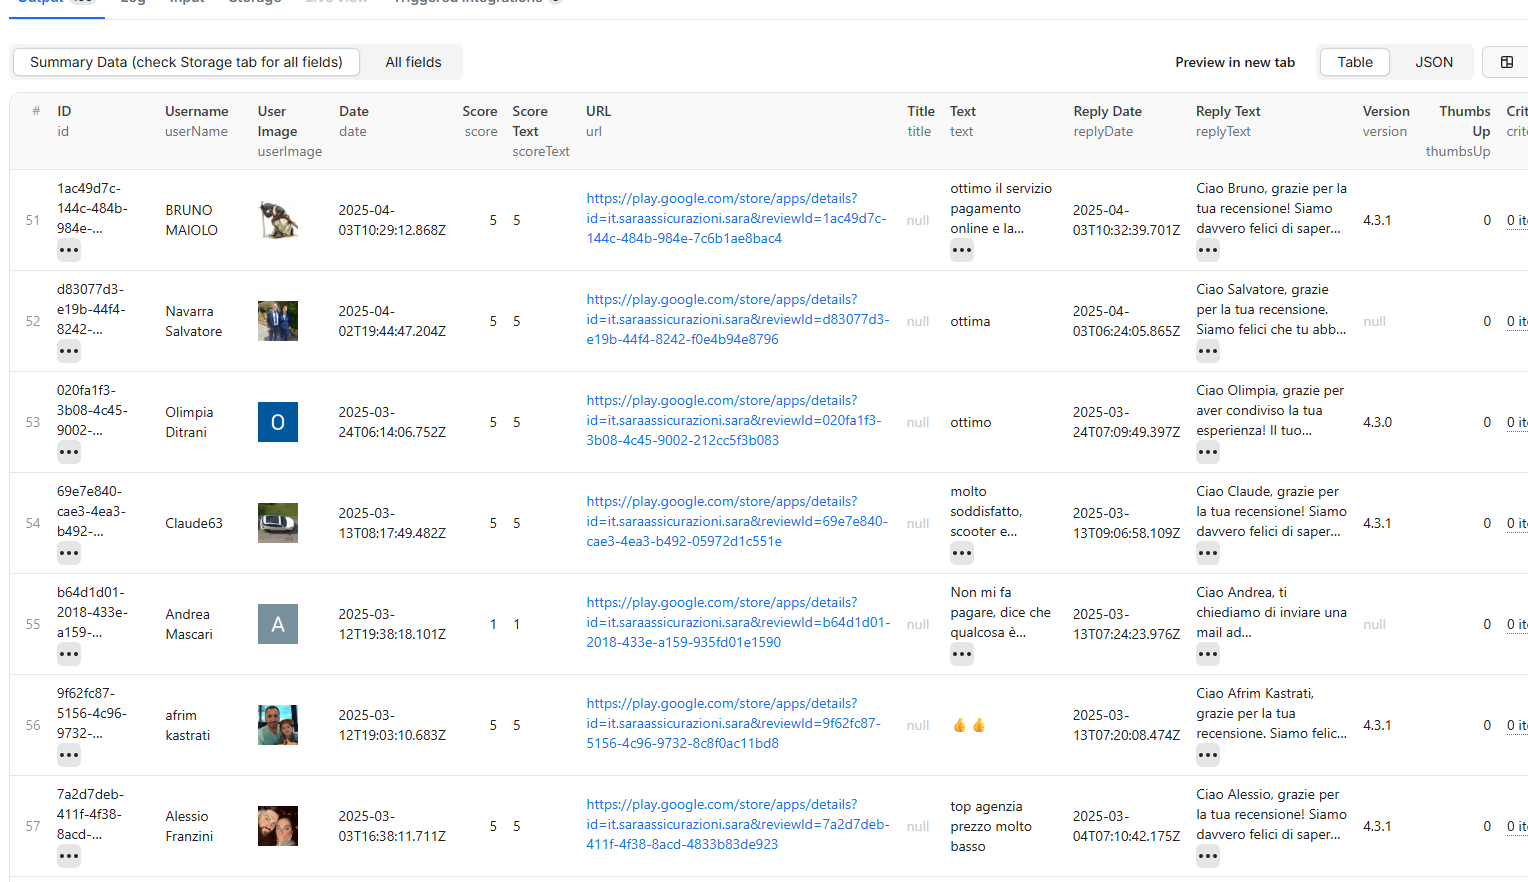
Task: Select the username 'afrim kastrati'
Action: click(188, 725)
